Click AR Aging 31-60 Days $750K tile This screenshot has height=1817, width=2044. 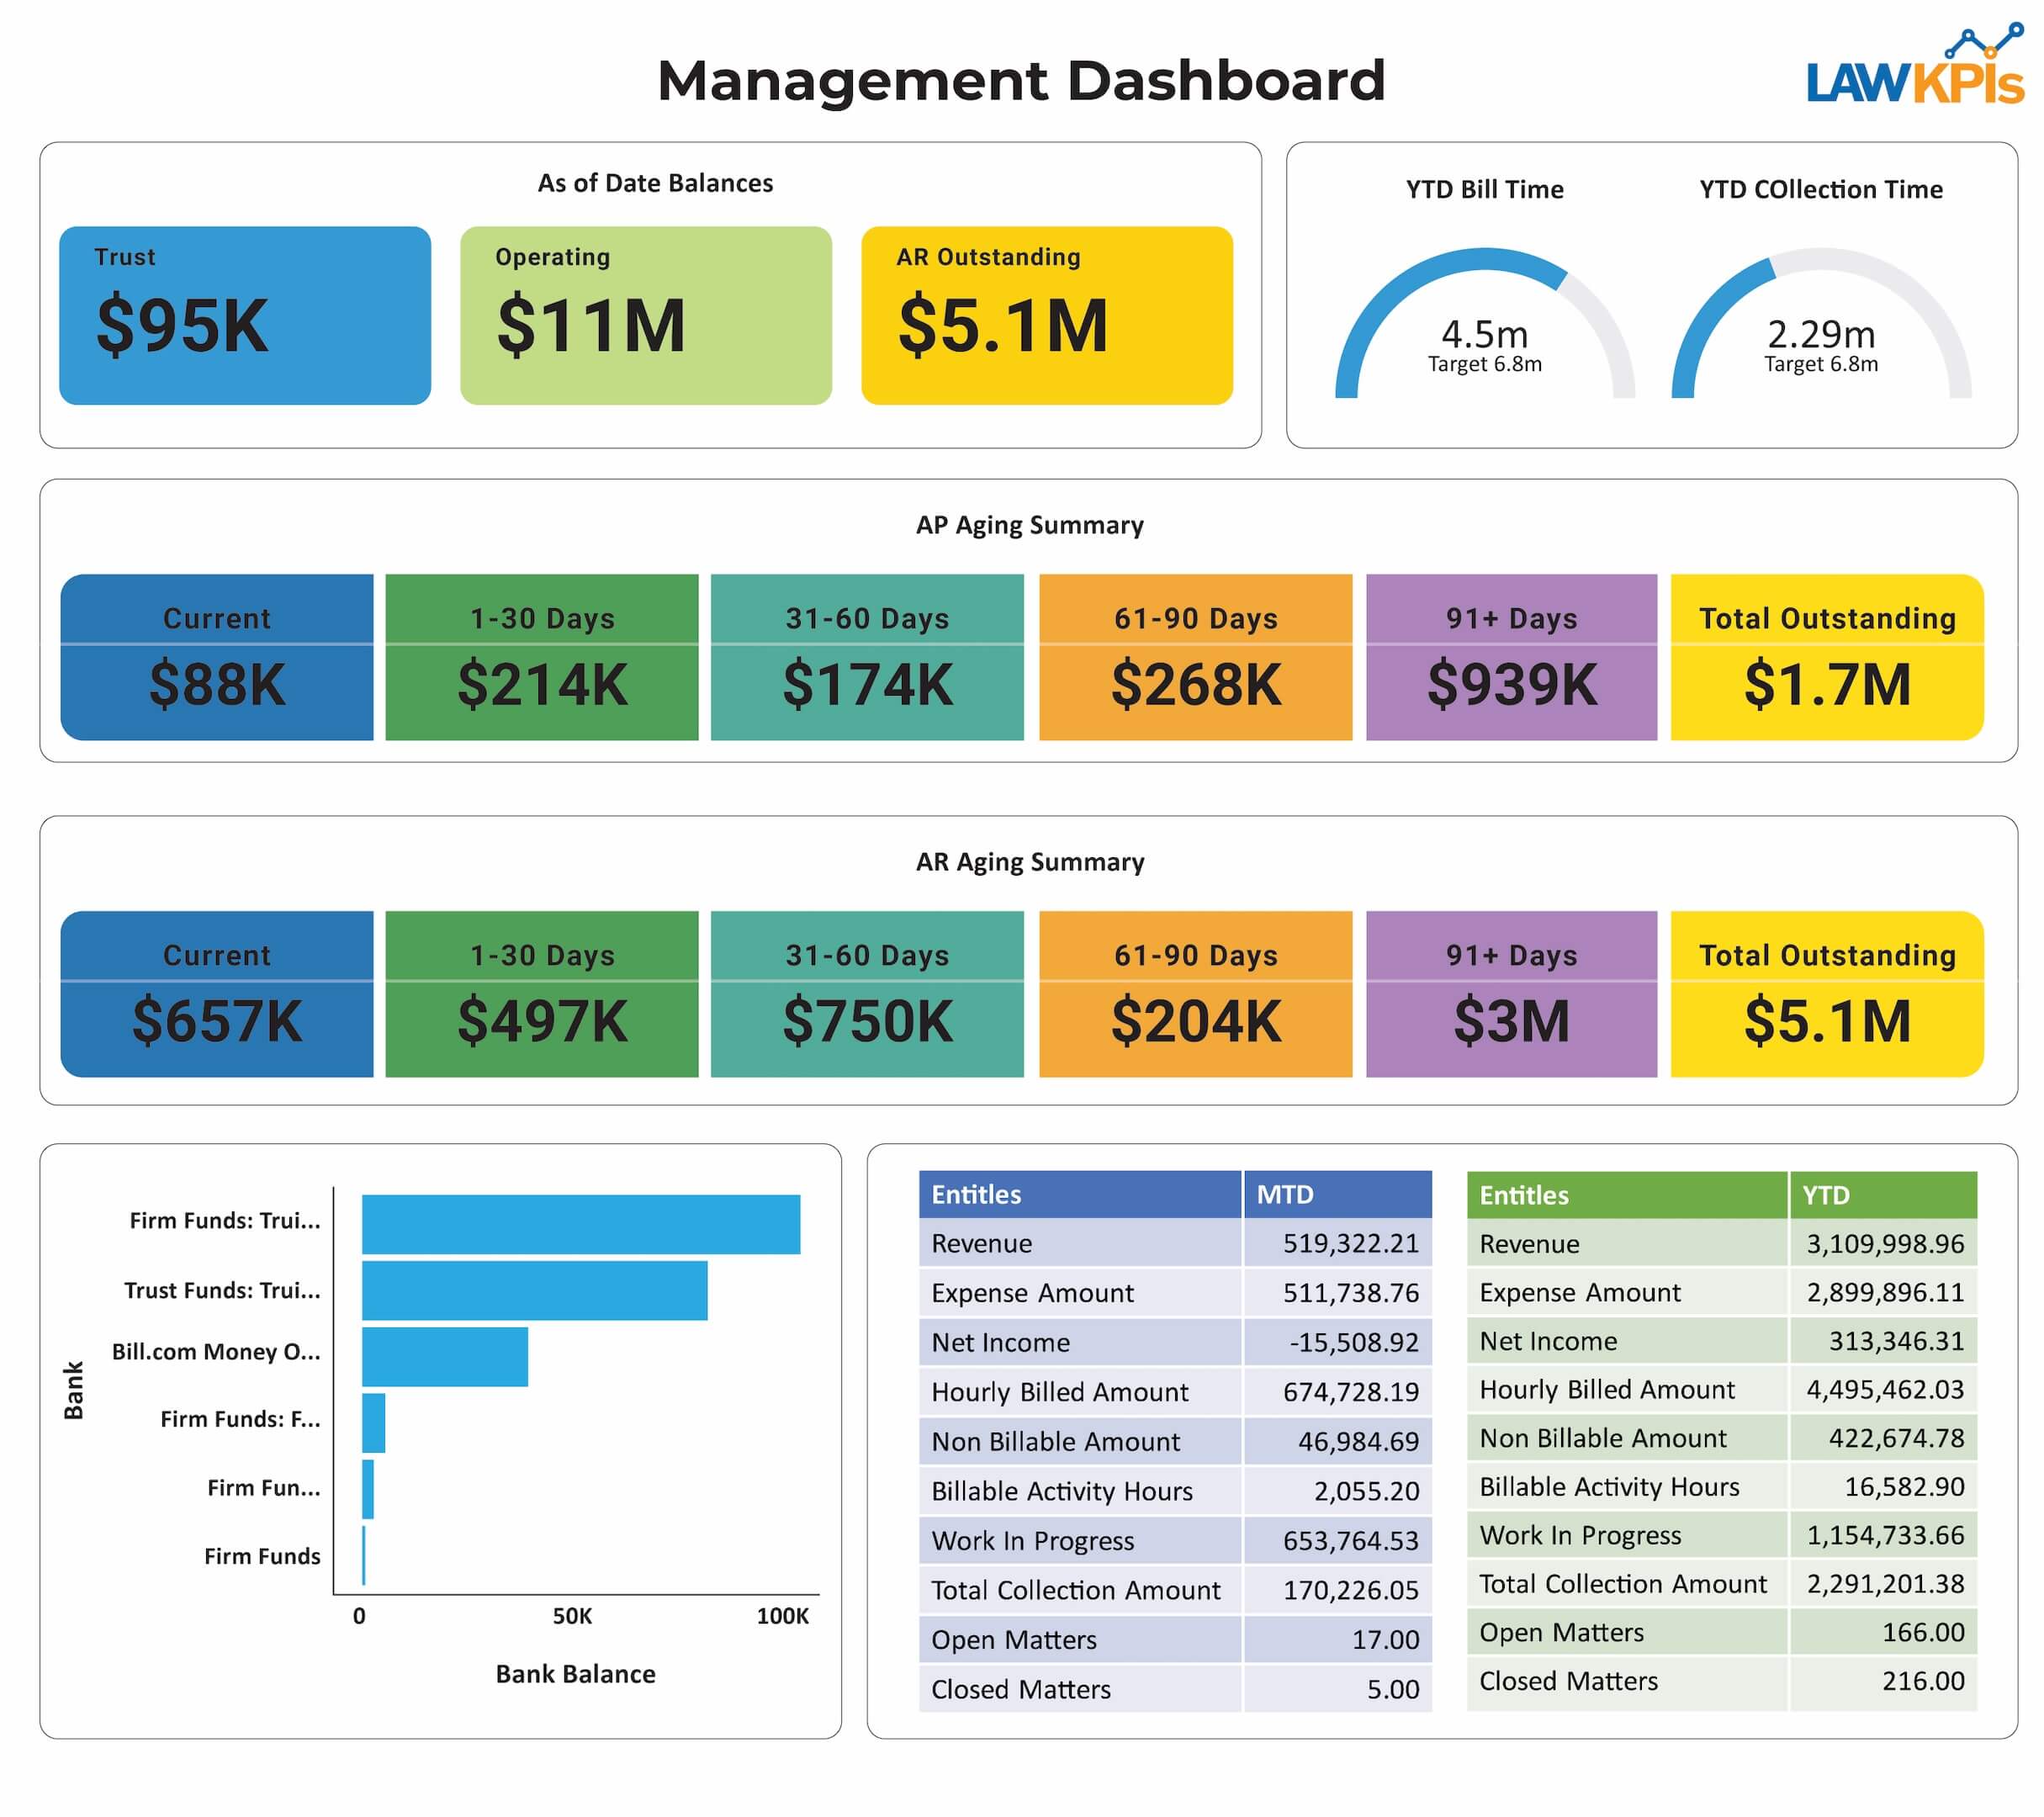coord(867,994)
